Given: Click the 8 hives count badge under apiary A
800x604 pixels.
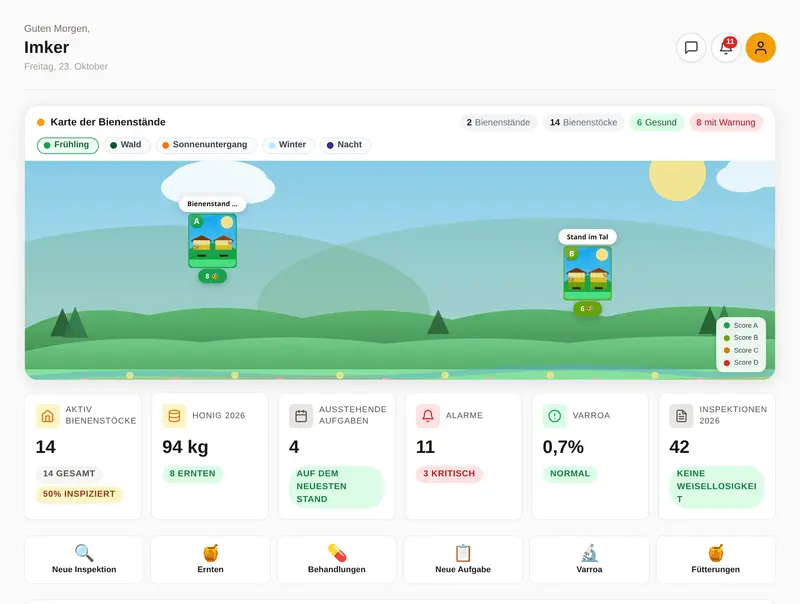Looking at the screenshot, I should (x=212, y=276).
